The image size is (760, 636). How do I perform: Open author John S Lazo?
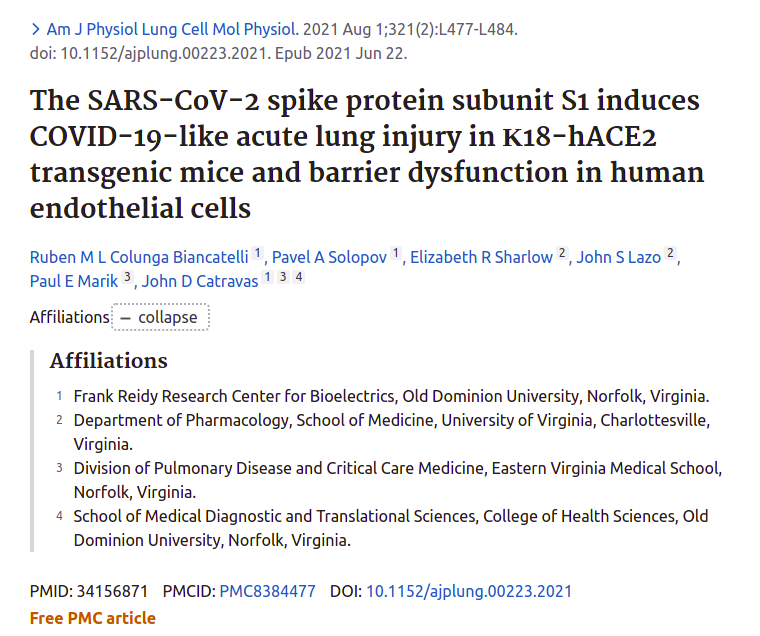click(618, 257)
